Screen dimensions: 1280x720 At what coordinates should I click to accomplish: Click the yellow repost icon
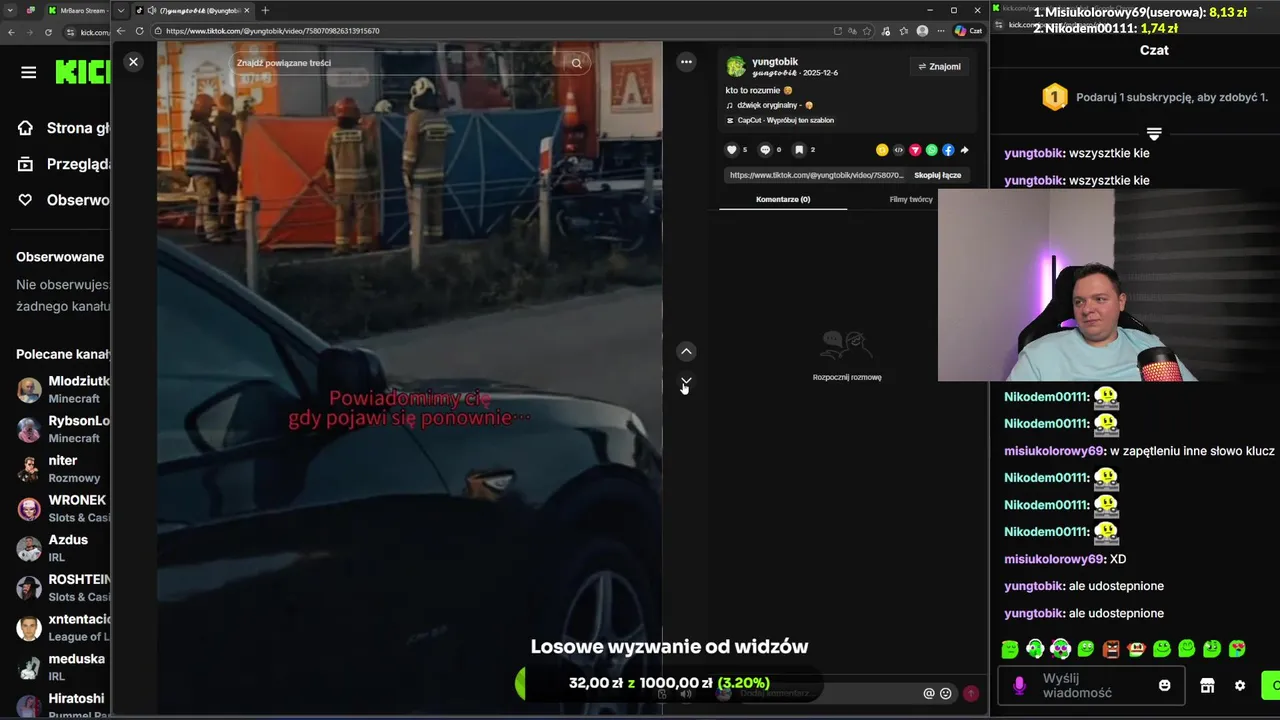tap(882, 150)
